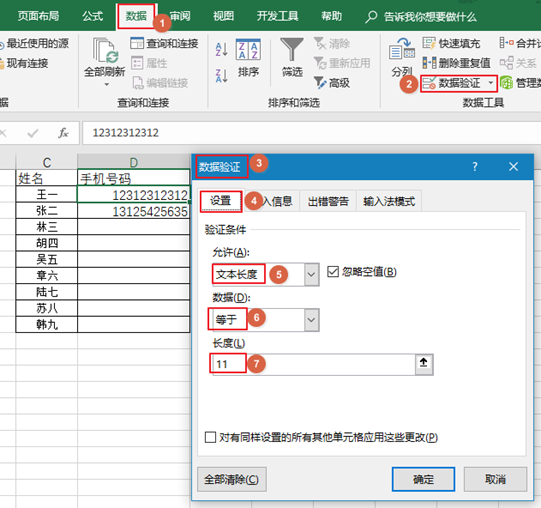Click Remove Duplicates (删除重复值) icon
The height and width of the screenshot is (508, 541).
click(x=429, y=63)
